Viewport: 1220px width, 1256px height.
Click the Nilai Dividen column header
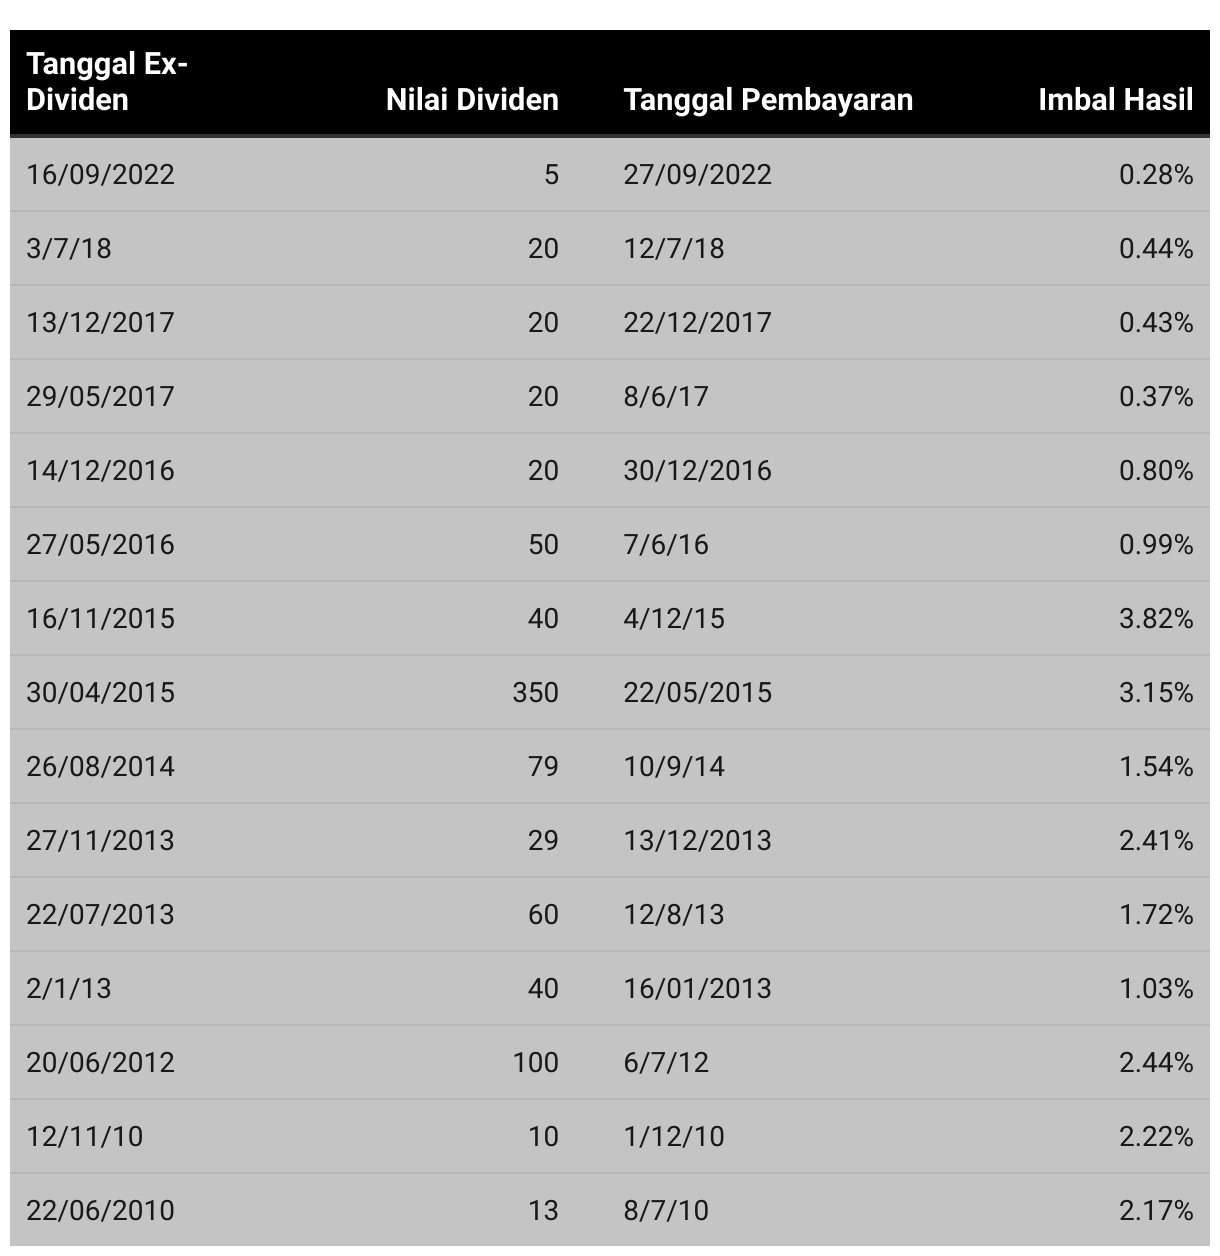pos(472,100)
